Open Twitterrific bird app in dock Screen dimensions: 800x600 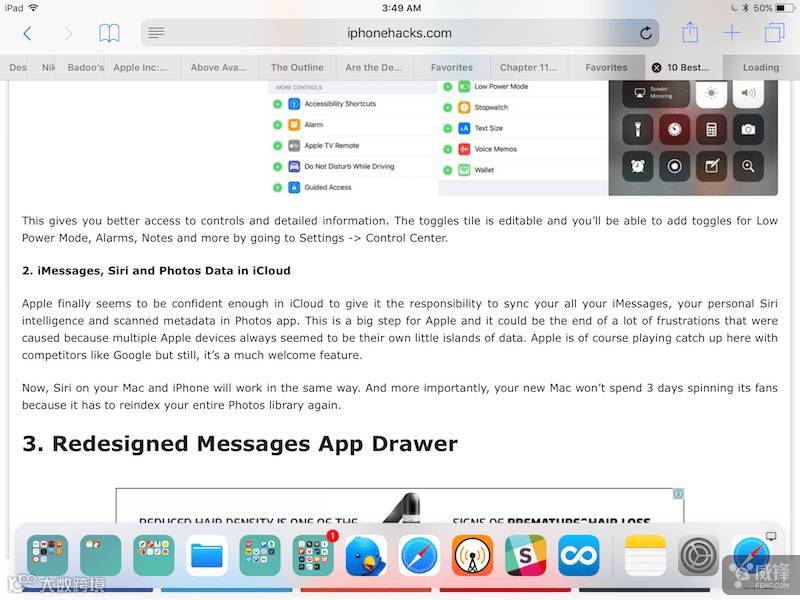click(366, 556)
